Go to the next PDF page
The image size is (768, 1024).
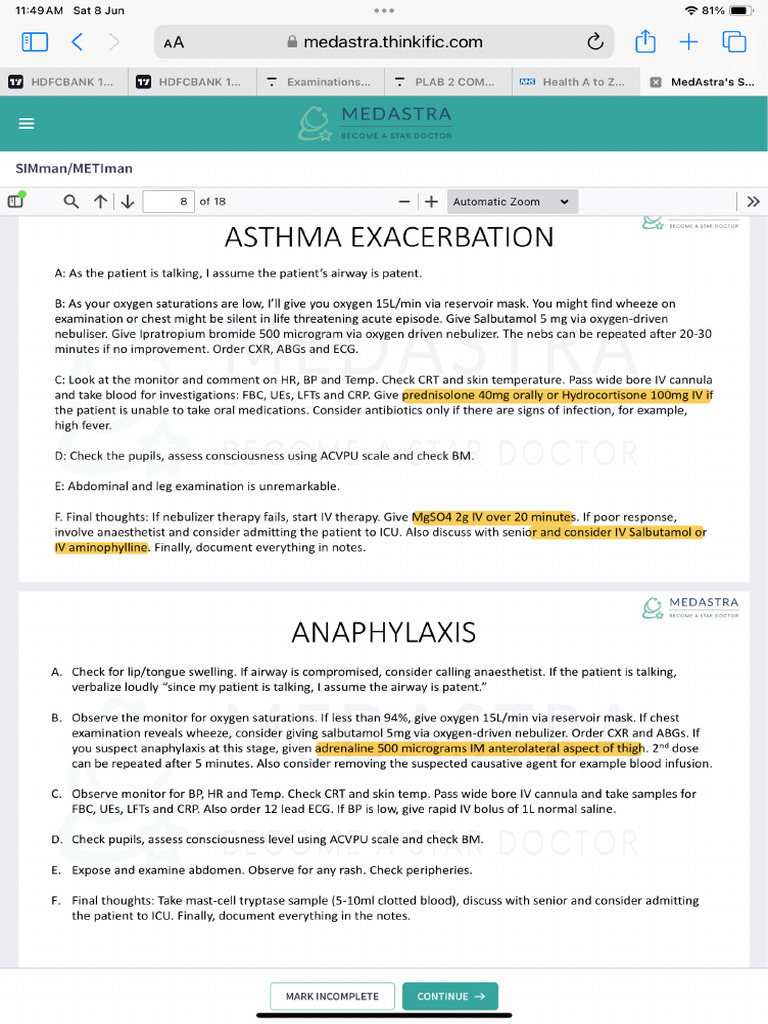tap(128, 201)
